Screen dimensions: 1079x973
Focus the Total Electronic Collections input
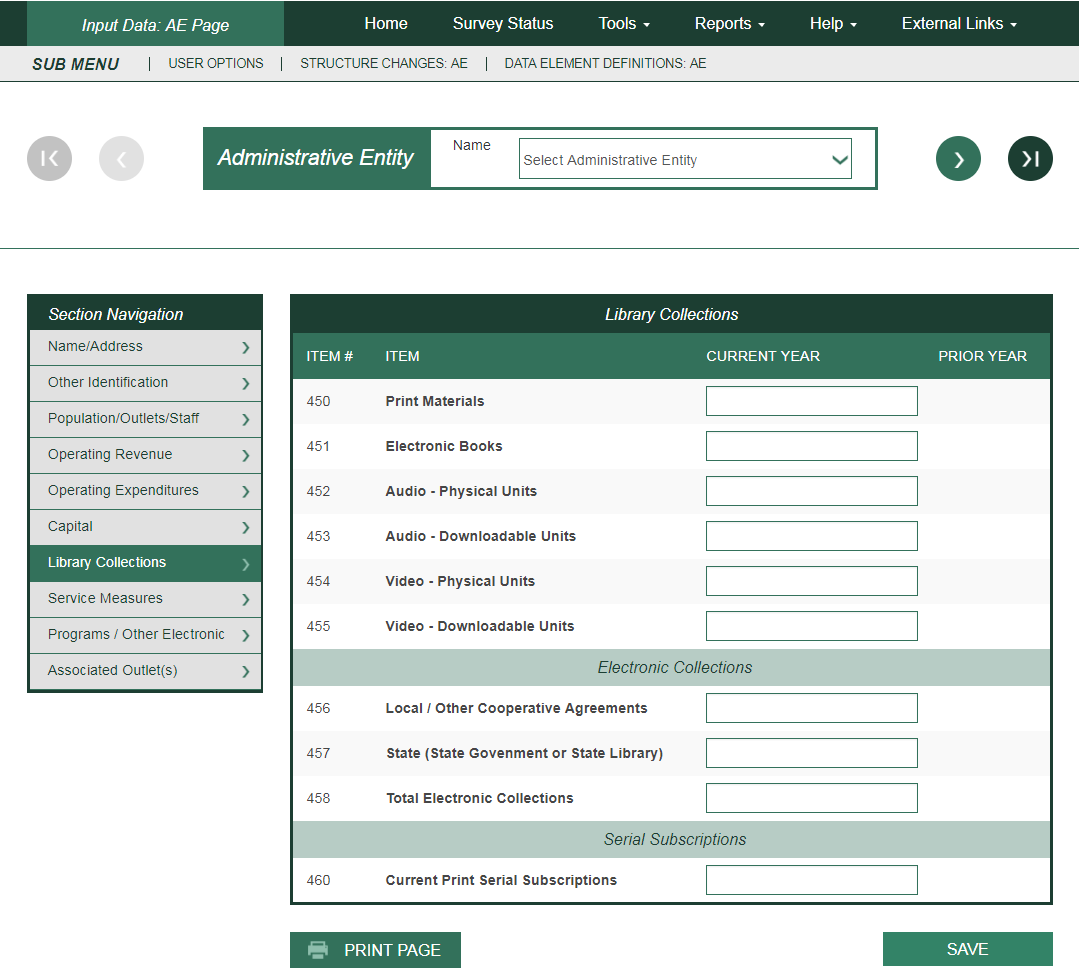[811, 798]
